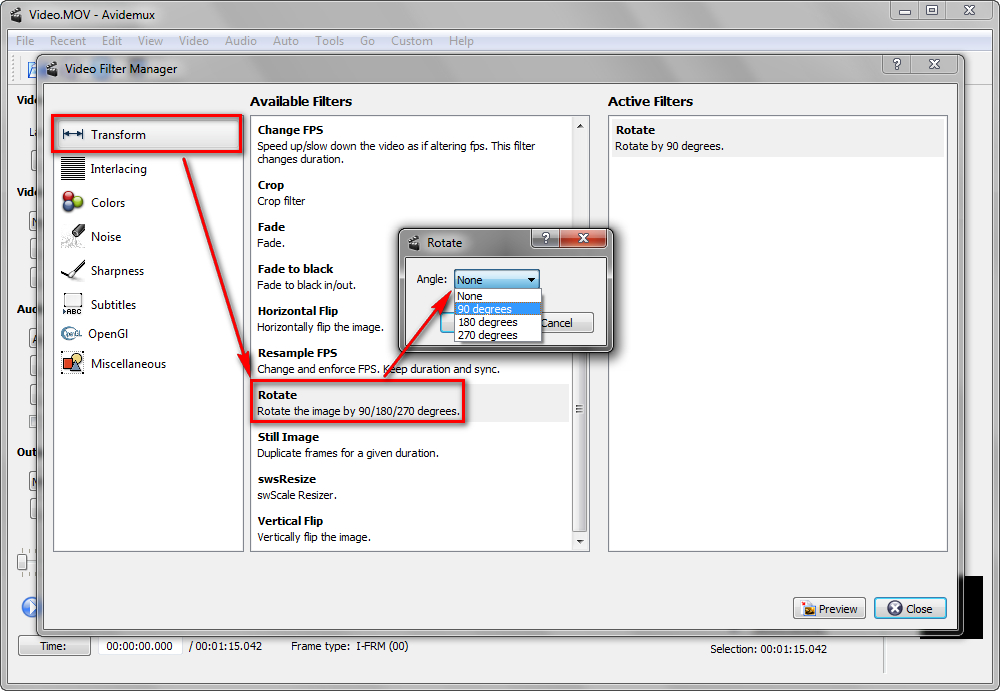
Task: Open the Video menu
Action: pyautogui.click(x=193, y=41)
